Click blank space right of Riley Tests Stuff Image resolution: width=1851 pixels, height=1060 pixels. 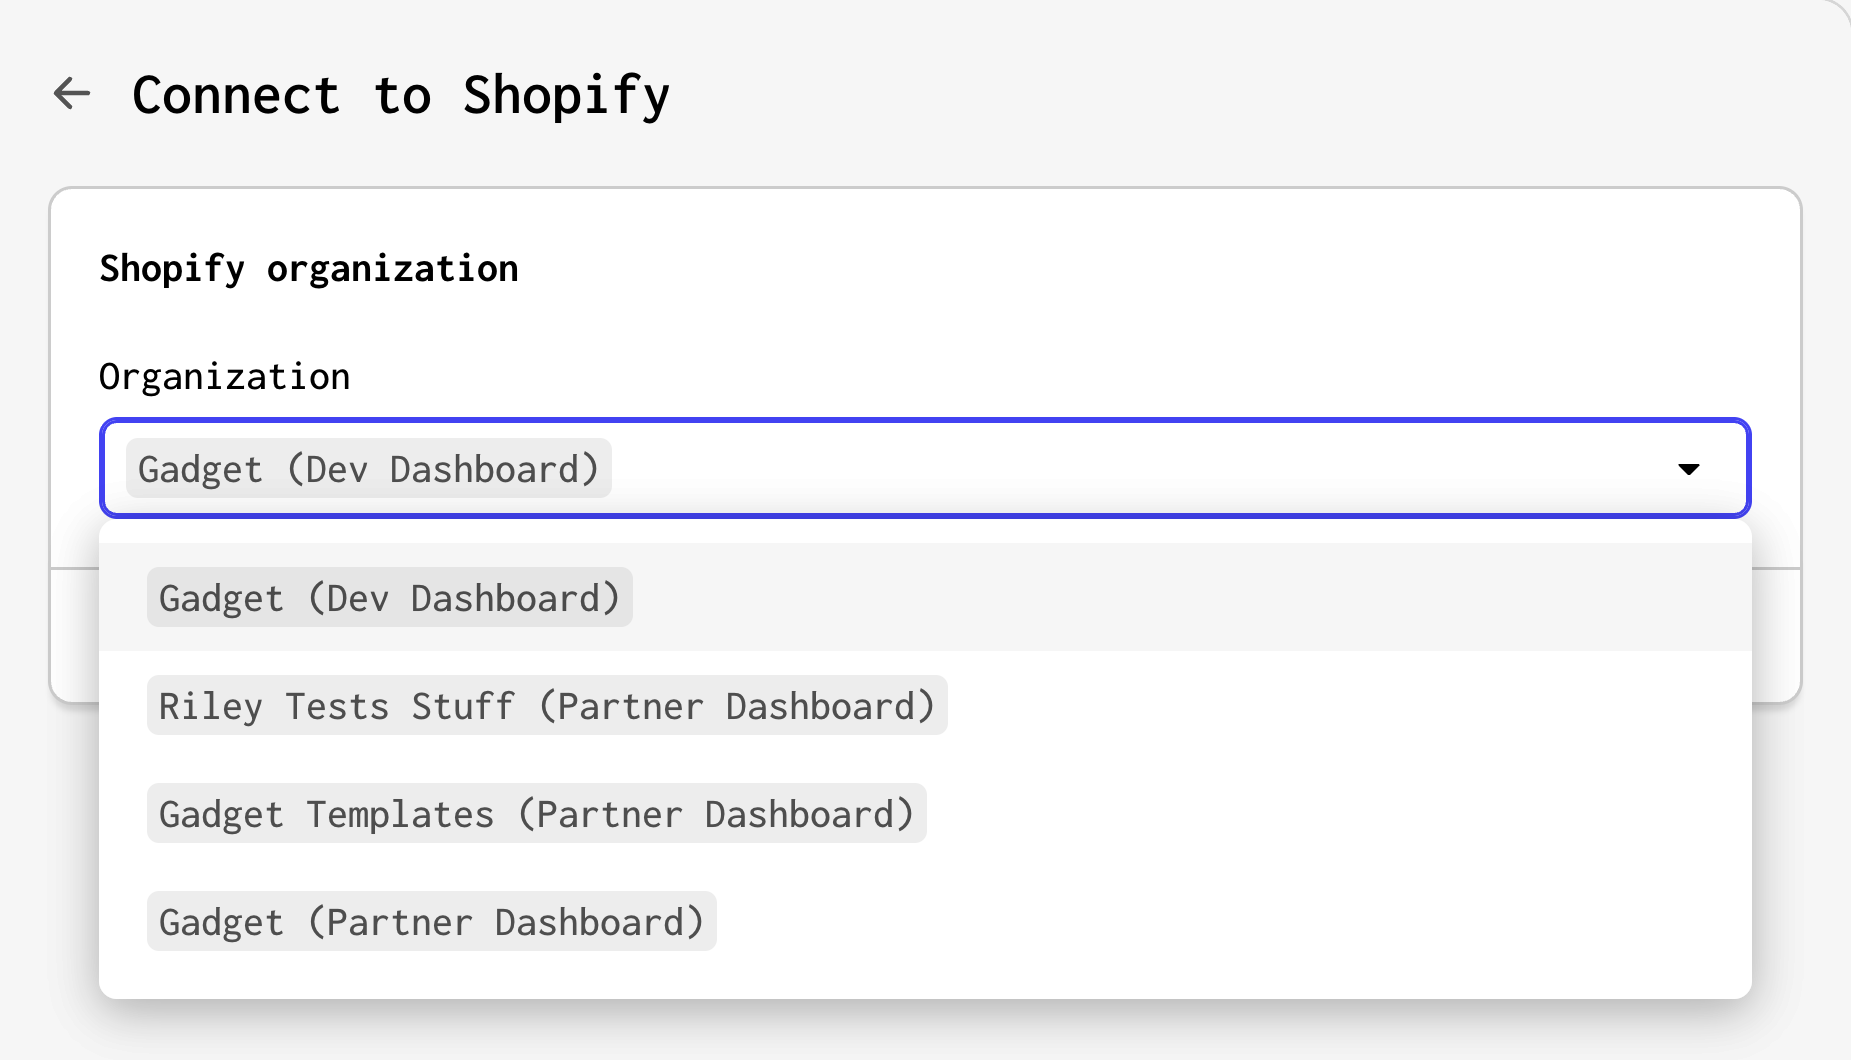[x=1350, y=705]
